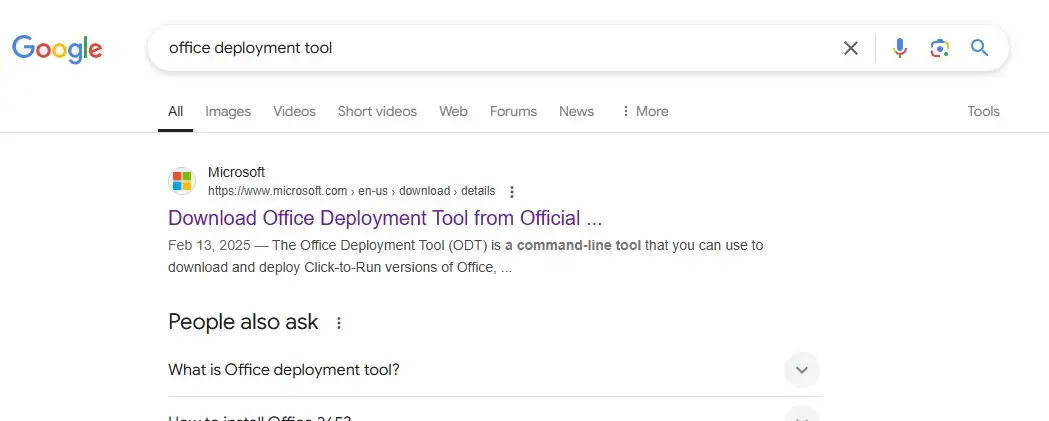Switch to the Web tab

454,111
